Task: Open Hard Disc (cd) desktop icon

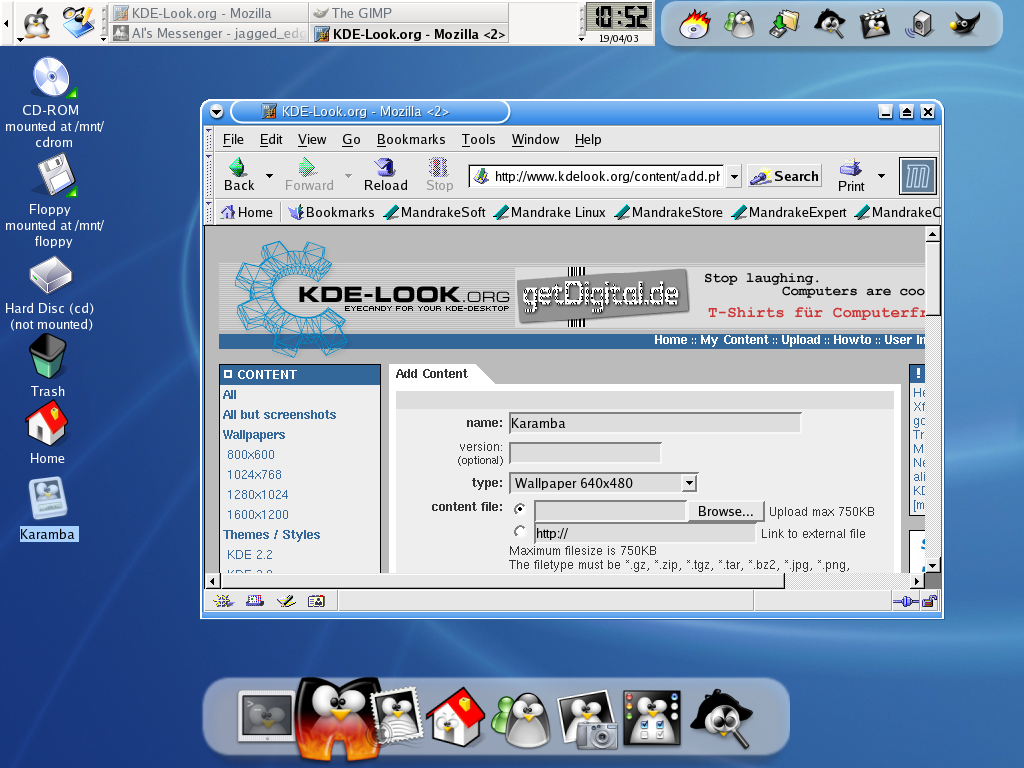Action: point(51,275)
